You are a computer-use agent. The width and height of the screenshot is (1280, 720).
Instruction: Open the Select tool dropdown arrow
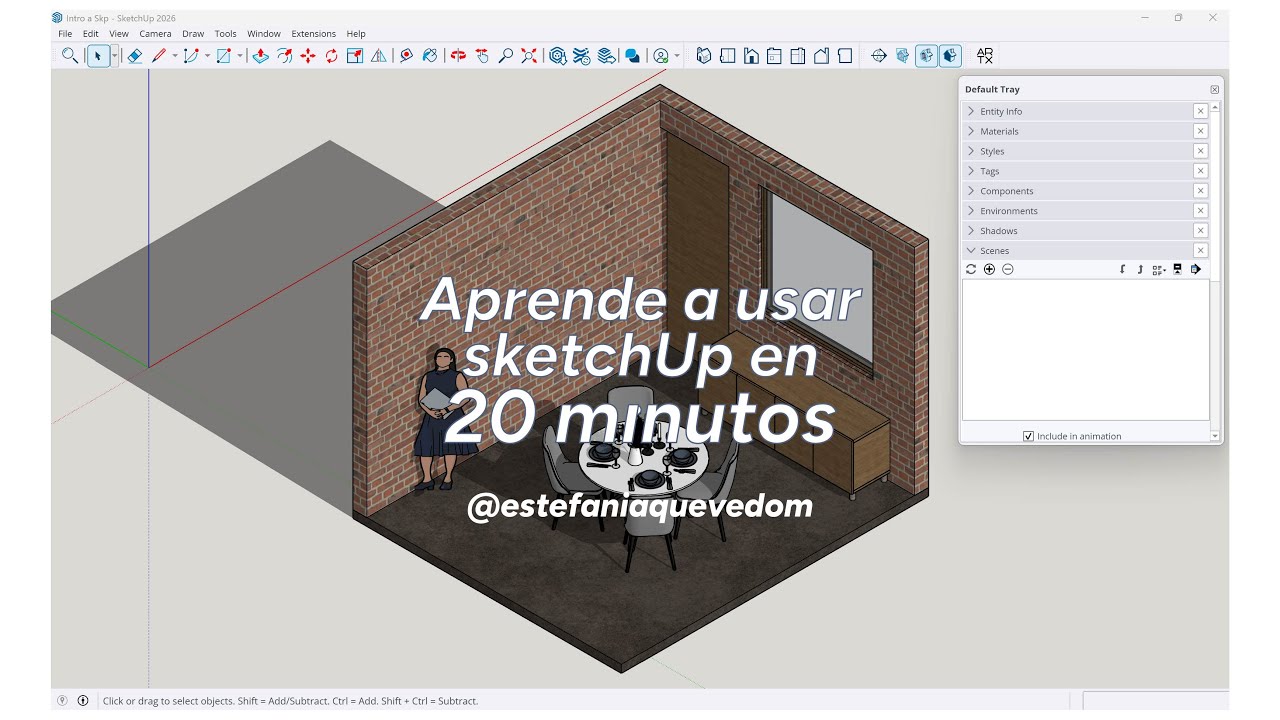114,56
